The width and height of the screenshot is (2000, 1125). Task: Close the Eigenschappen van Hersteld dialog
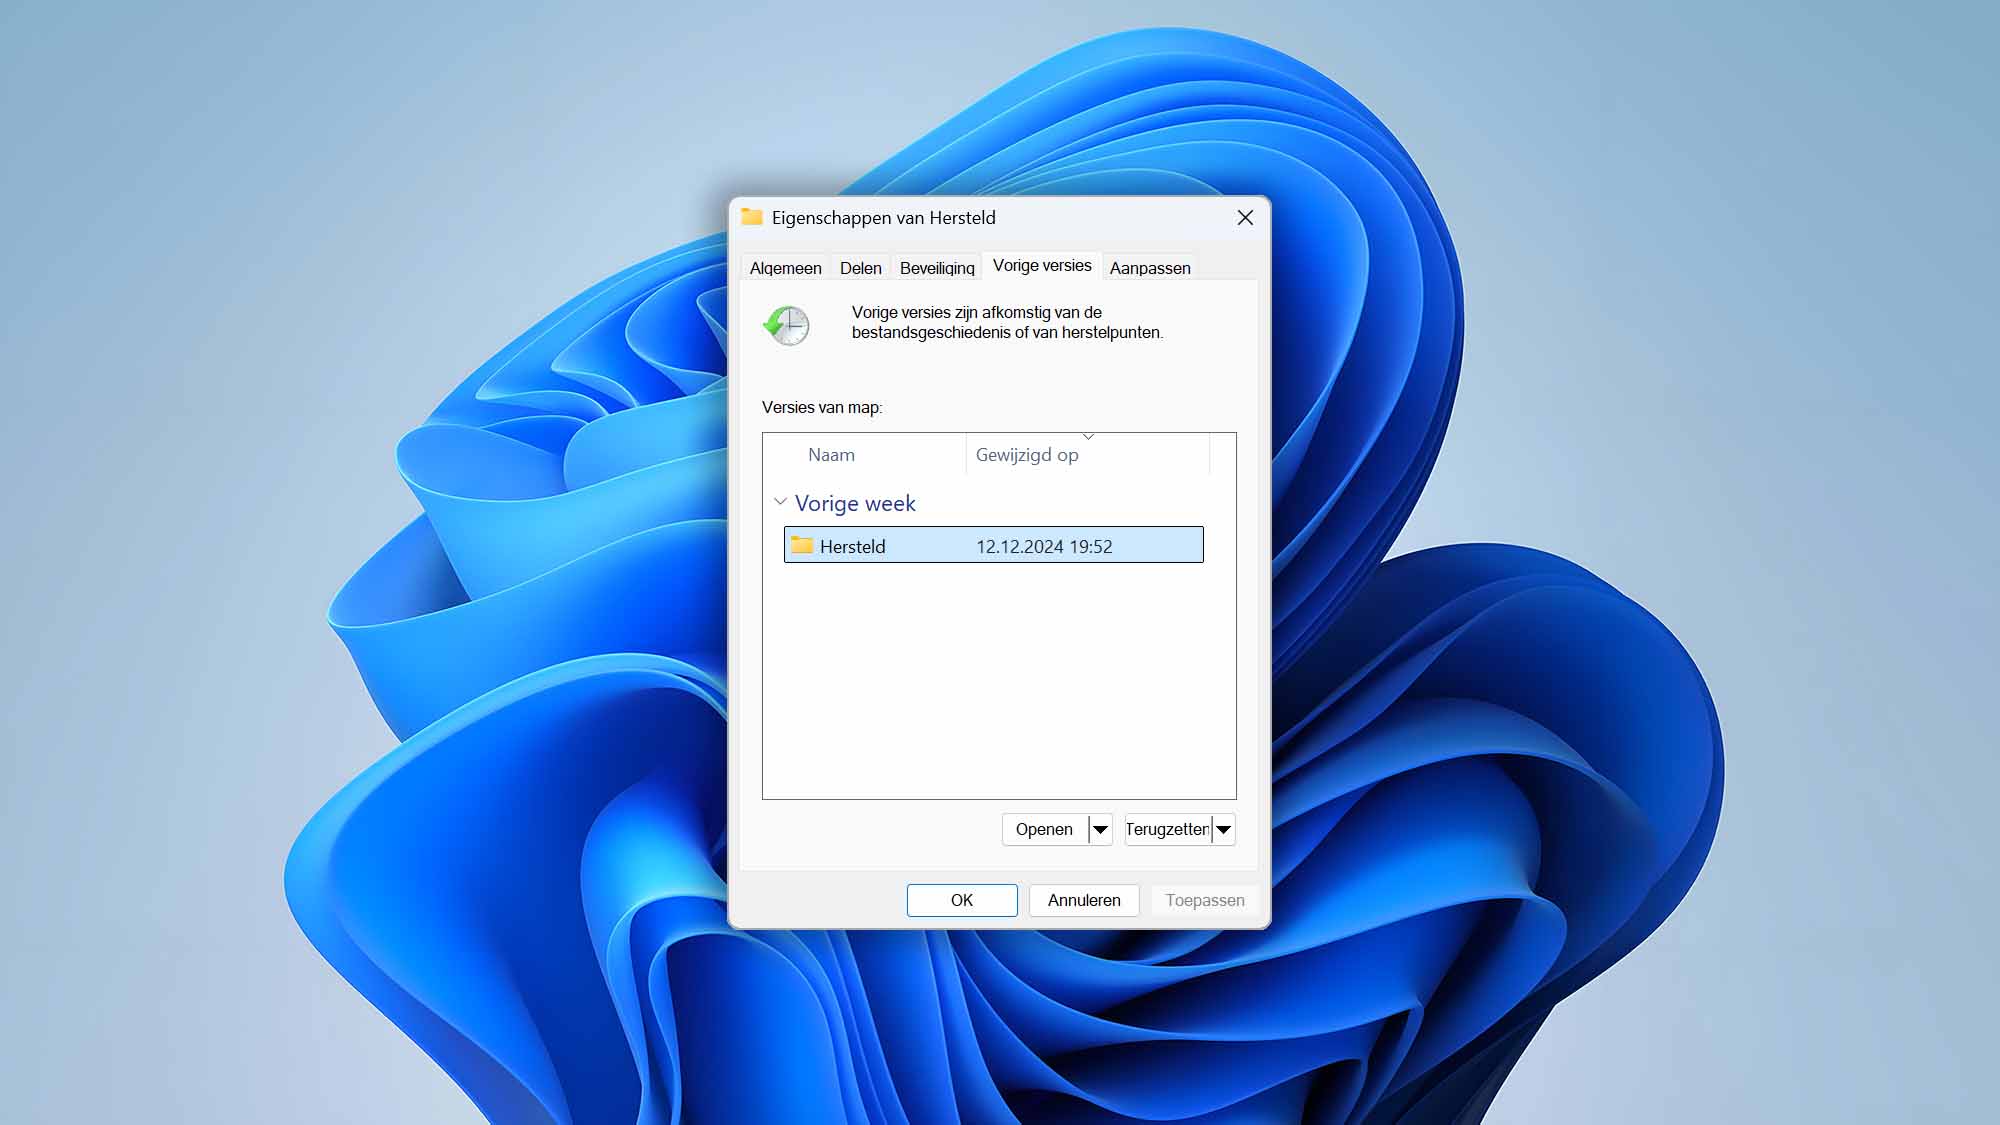[x=1245, y=217]
